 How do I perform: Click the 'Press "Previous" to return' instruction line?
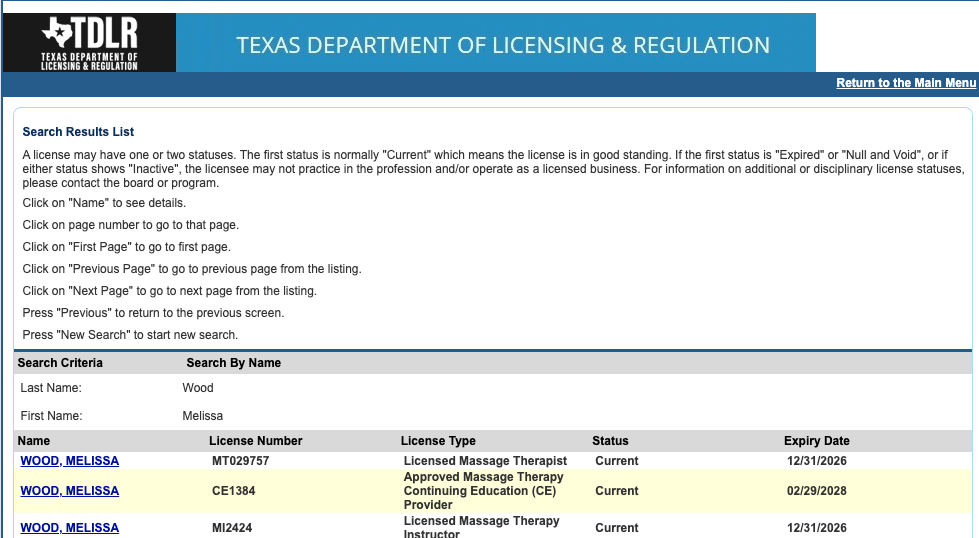point(153,313)
